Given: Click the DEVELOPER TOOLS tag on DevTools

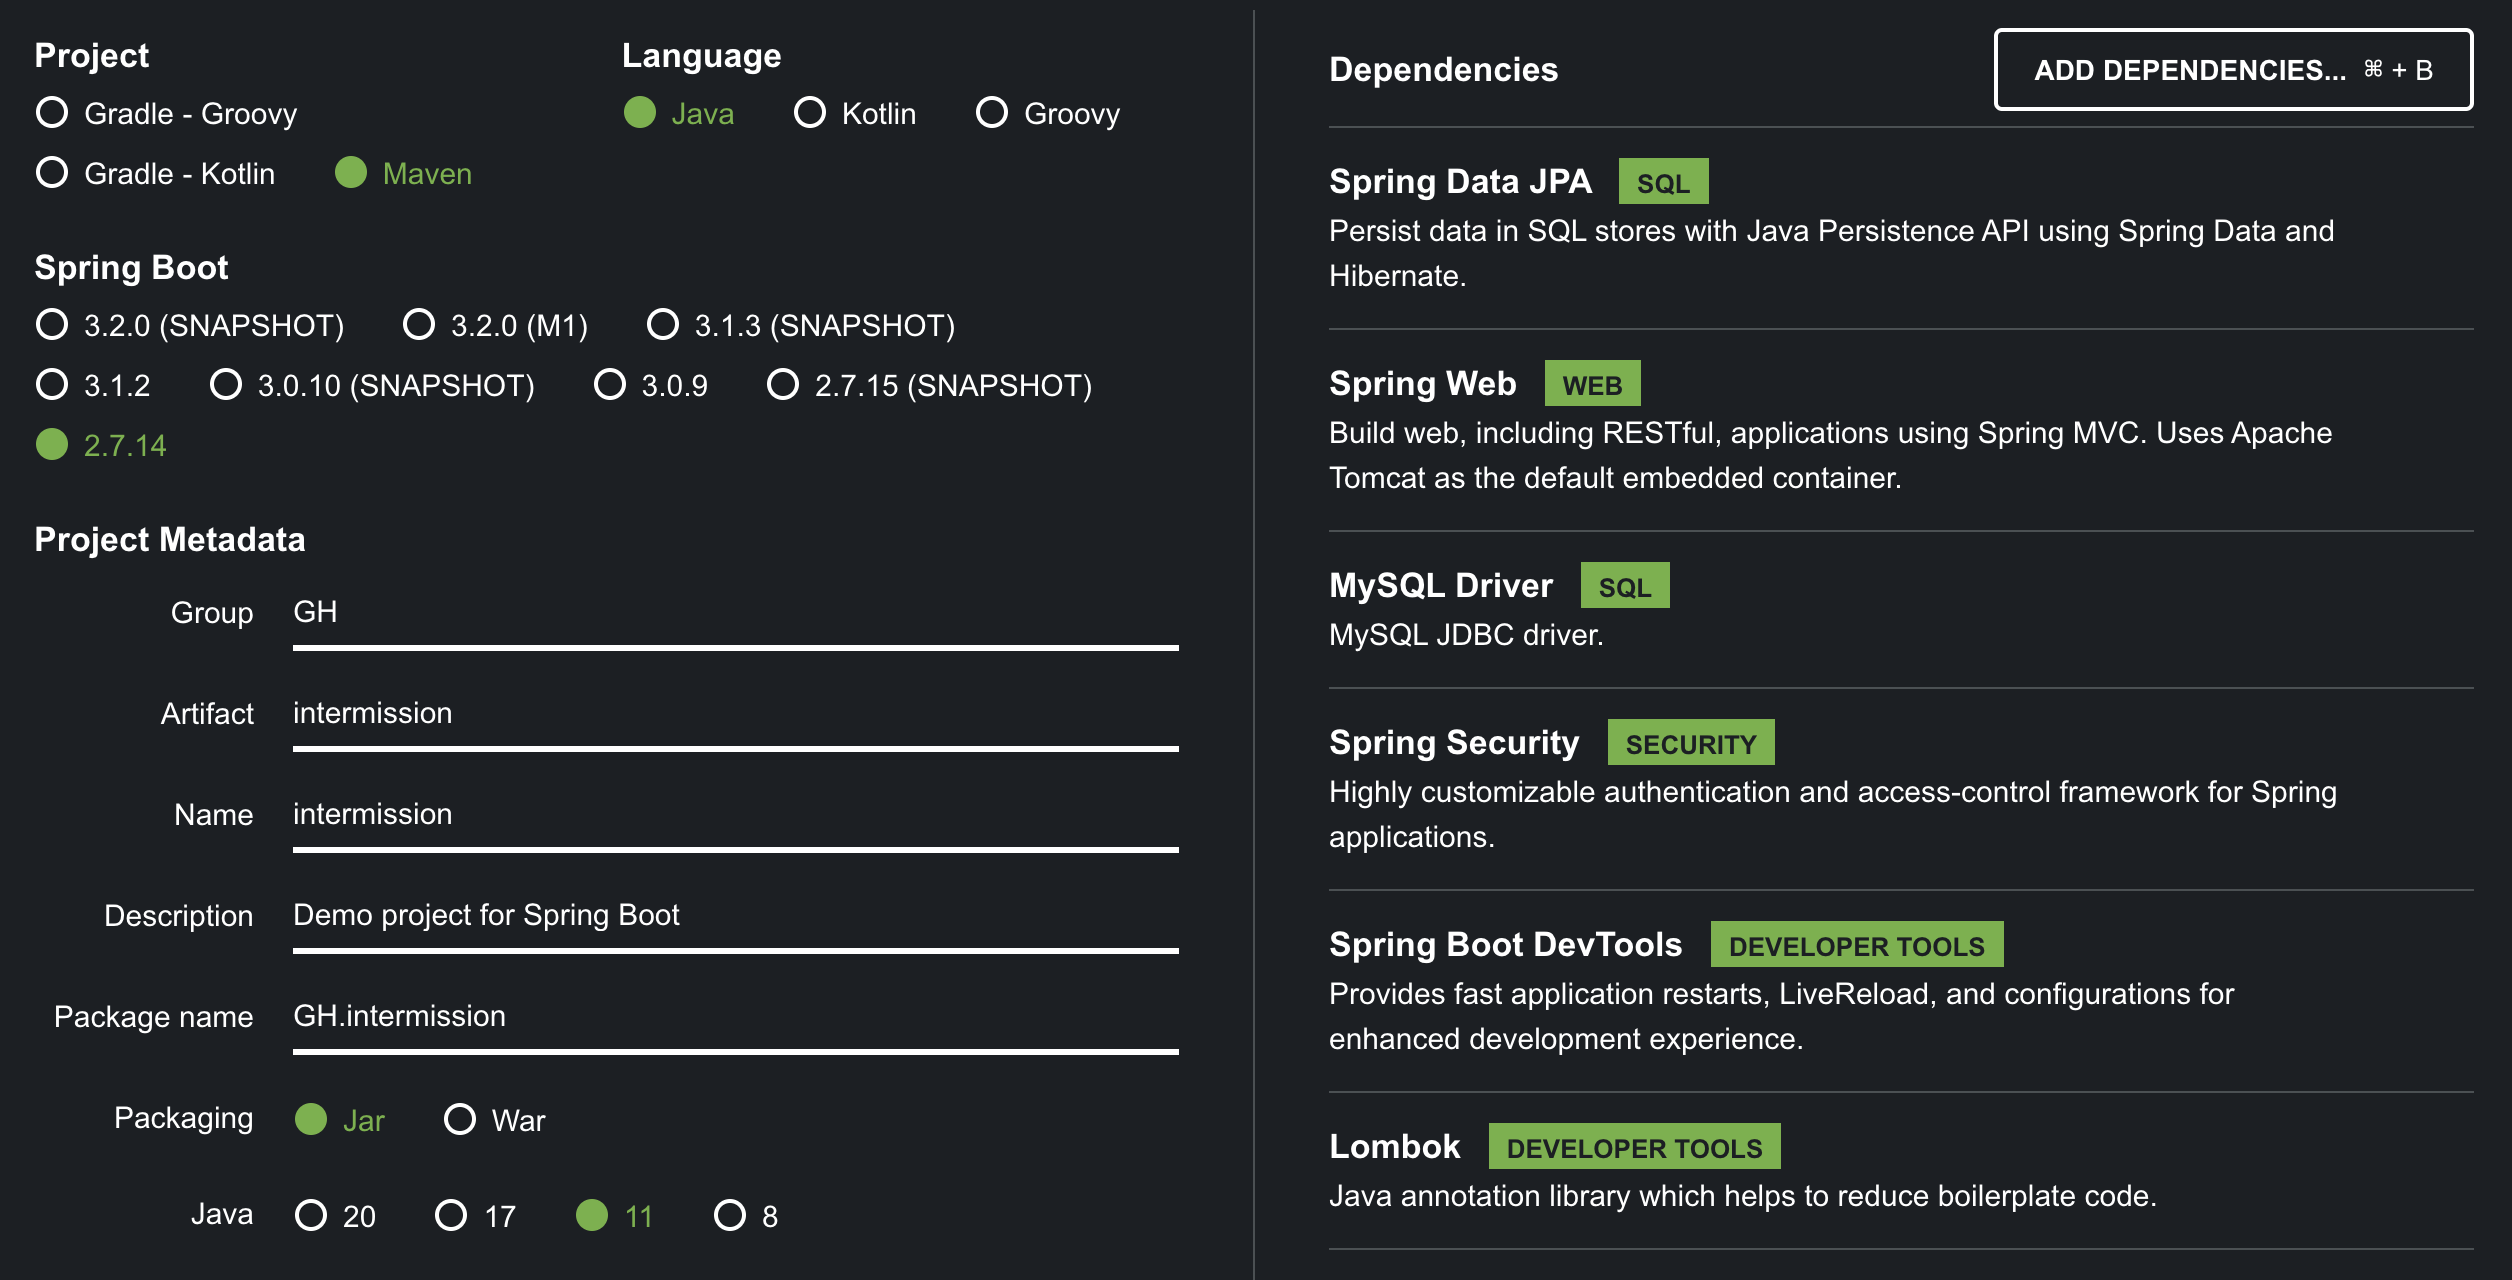Looking at the screenshot, I should (x=1856, y=946).
